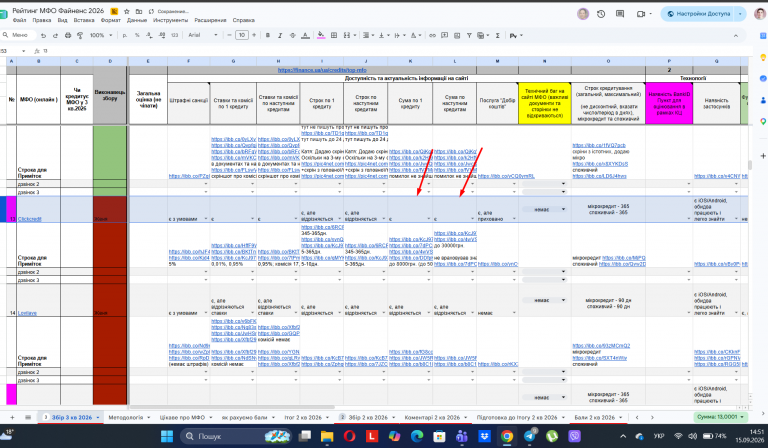Viewport: 768px width, 448px height.
Task: Open the text color picker
Action: click(x=305, y=35)
